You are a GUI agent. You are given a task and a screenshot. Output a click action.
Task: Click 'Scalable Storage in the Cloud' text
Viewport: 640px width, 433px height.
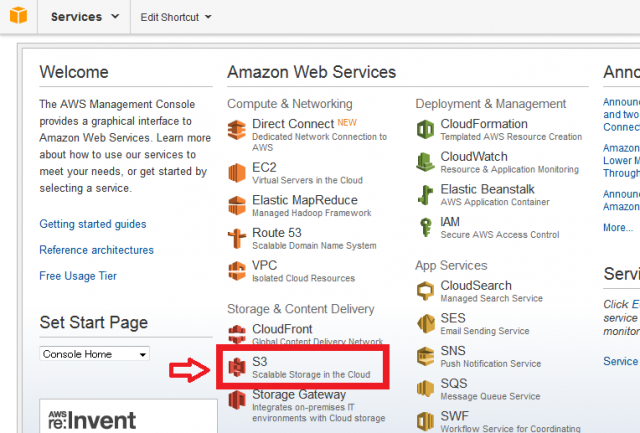tap(311, 375)
